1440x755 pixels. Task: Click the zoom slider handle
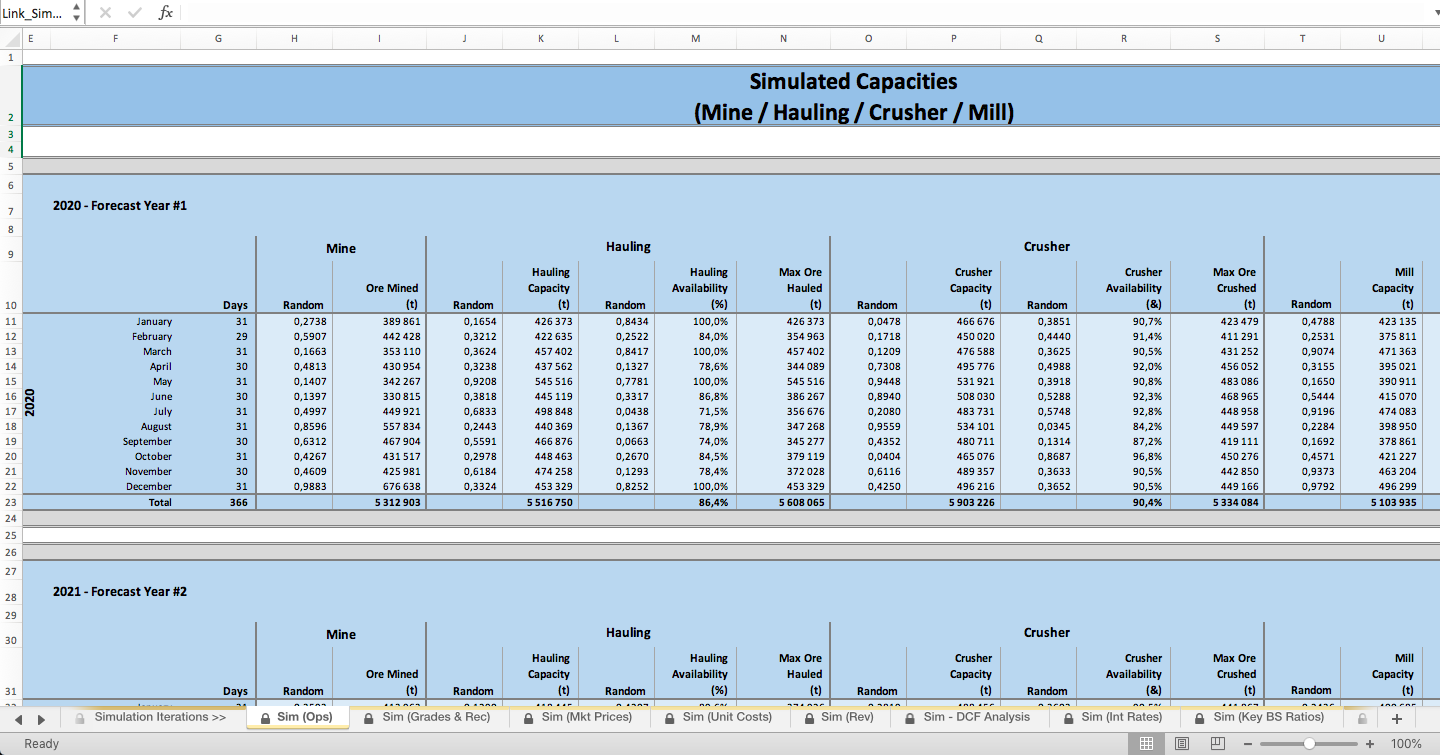click(x=1309, y=744)
